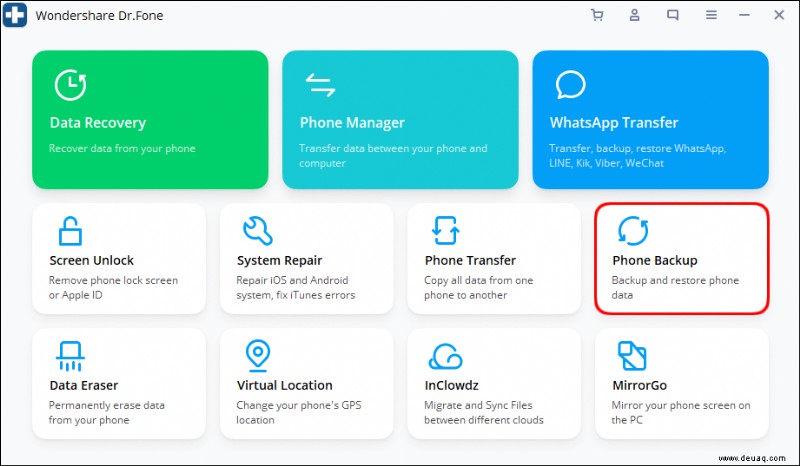Click "Recover data from your phone" text

click(122, 149)
